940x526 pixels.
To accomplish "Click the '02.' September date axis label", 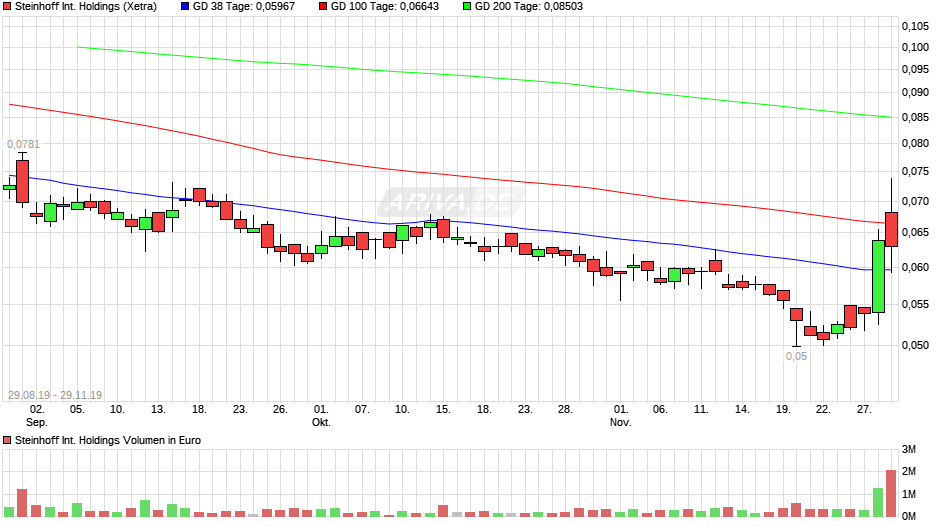I will click(37, 409).
